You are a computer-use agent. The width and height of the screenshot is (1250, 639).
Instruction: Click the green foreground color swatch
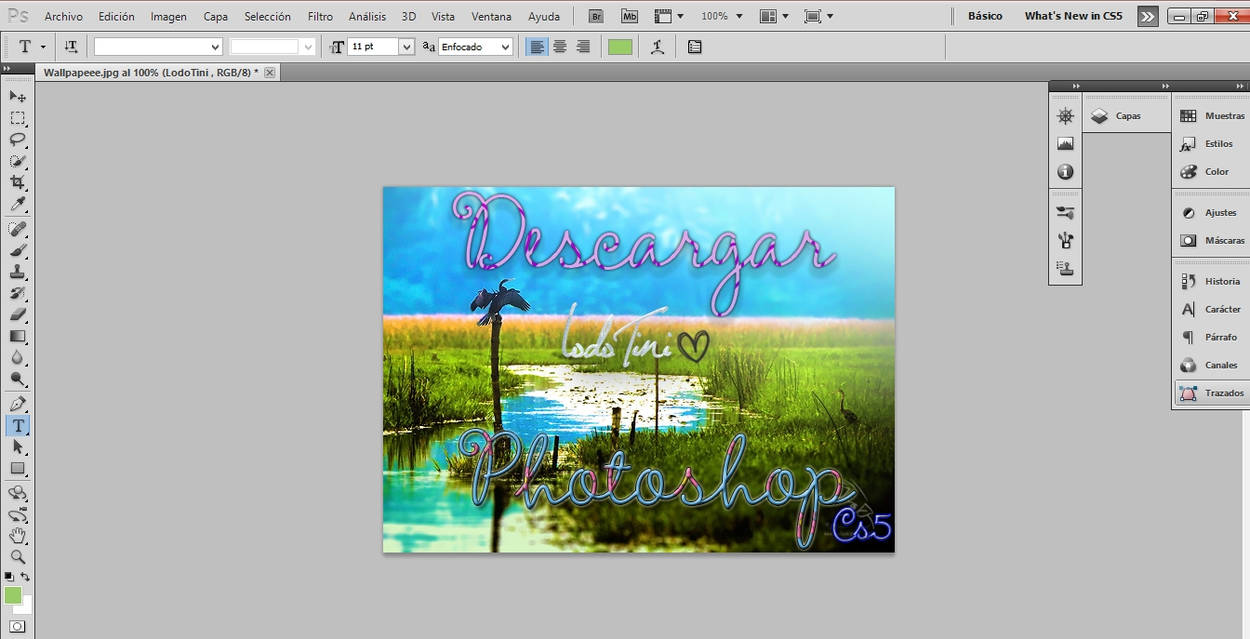(13, 595)
